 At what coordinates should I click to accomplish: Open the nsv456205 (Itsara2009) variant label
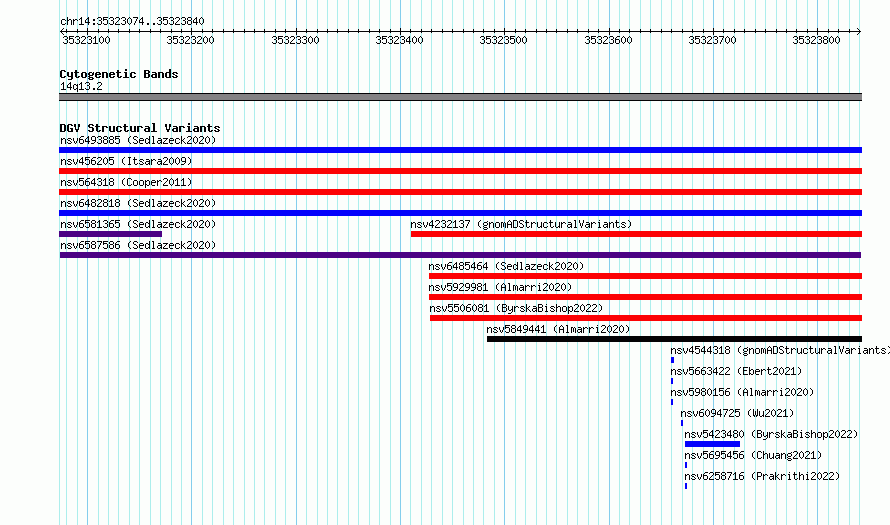126,161
